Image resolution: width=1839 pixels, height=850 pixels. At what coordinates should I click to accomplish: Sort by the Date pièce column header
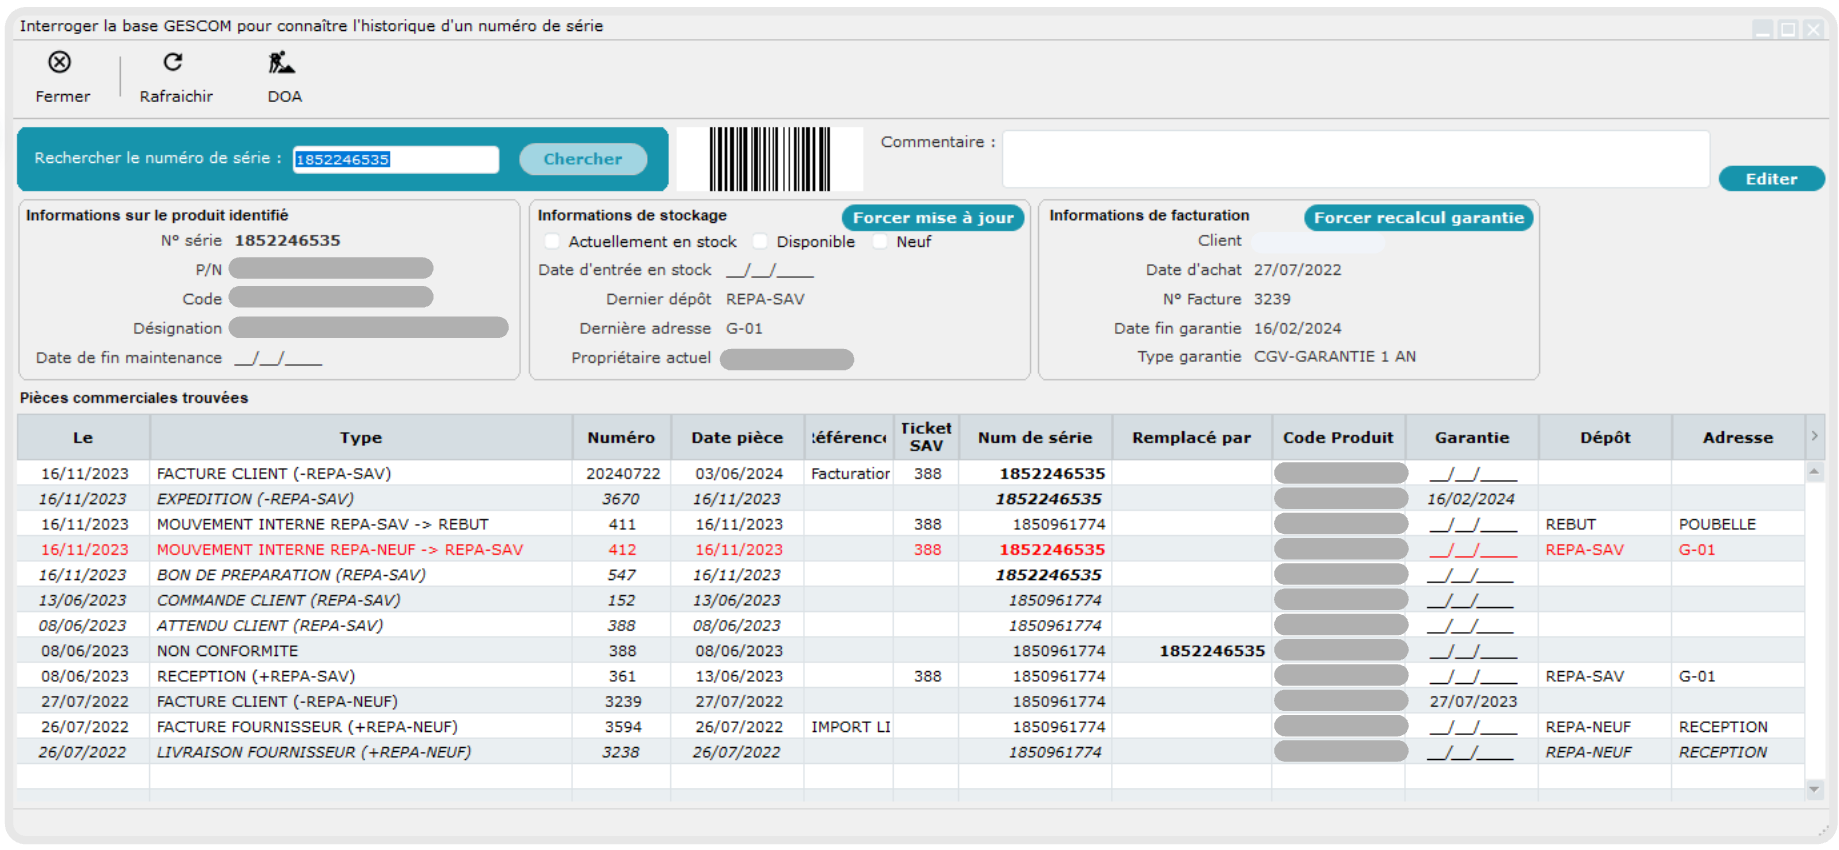coord(737,438)
